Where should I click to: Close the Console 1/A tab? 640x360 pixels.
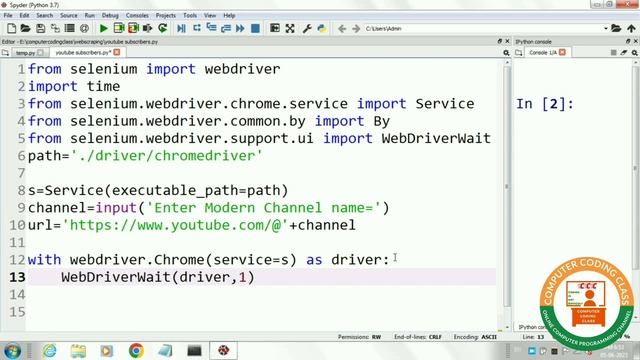click(x=562, y=52)
